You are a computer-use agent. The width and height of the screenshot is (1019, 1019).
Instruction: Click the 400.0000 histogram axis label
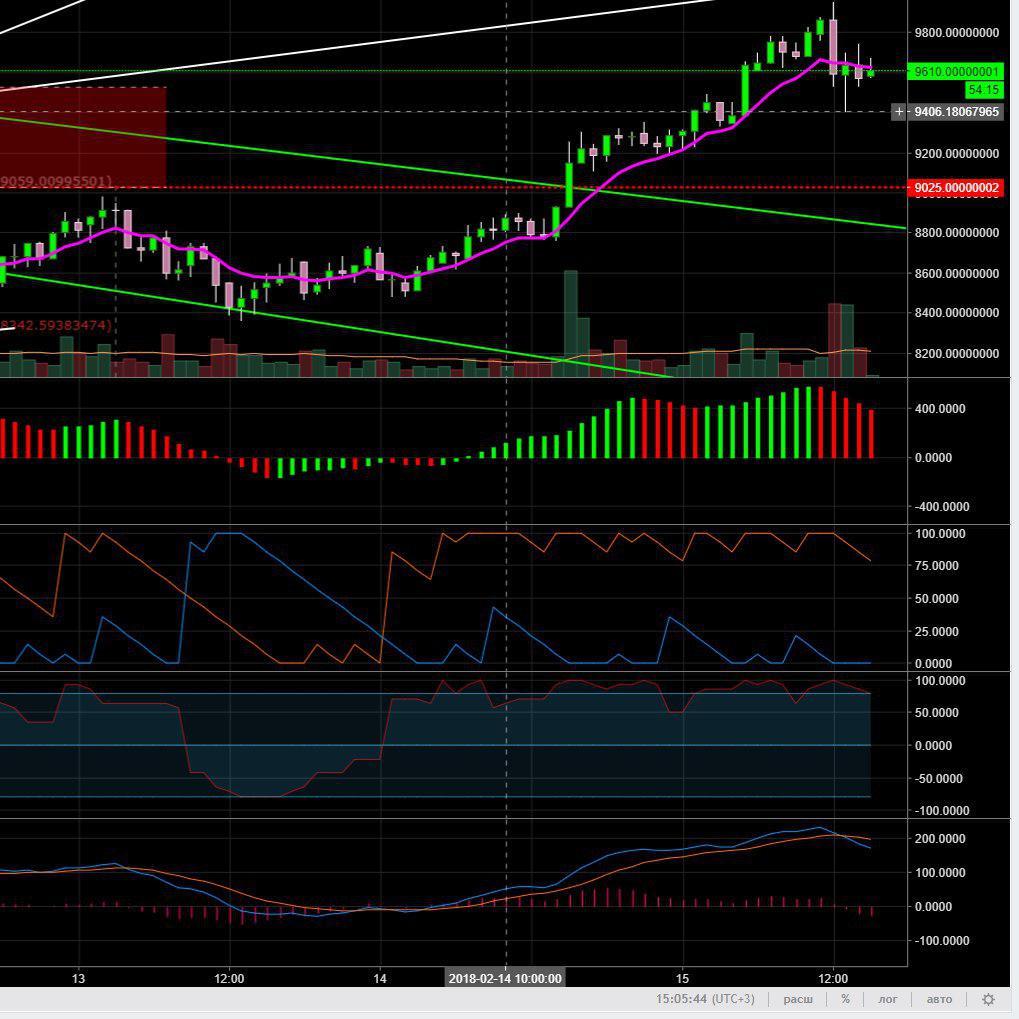[940, 409]
